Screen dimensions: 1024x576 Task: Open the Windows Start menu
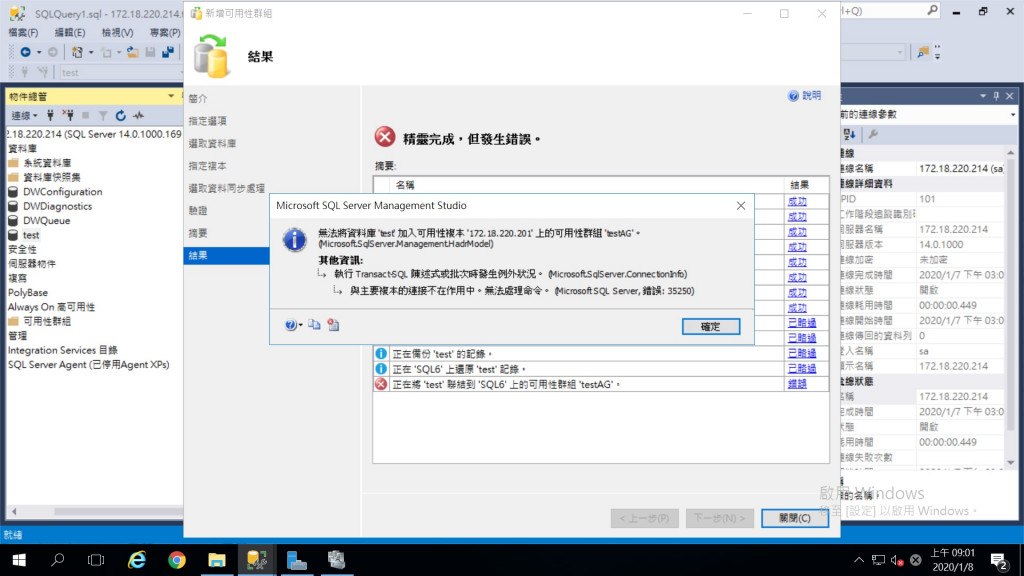click(19, 560)
